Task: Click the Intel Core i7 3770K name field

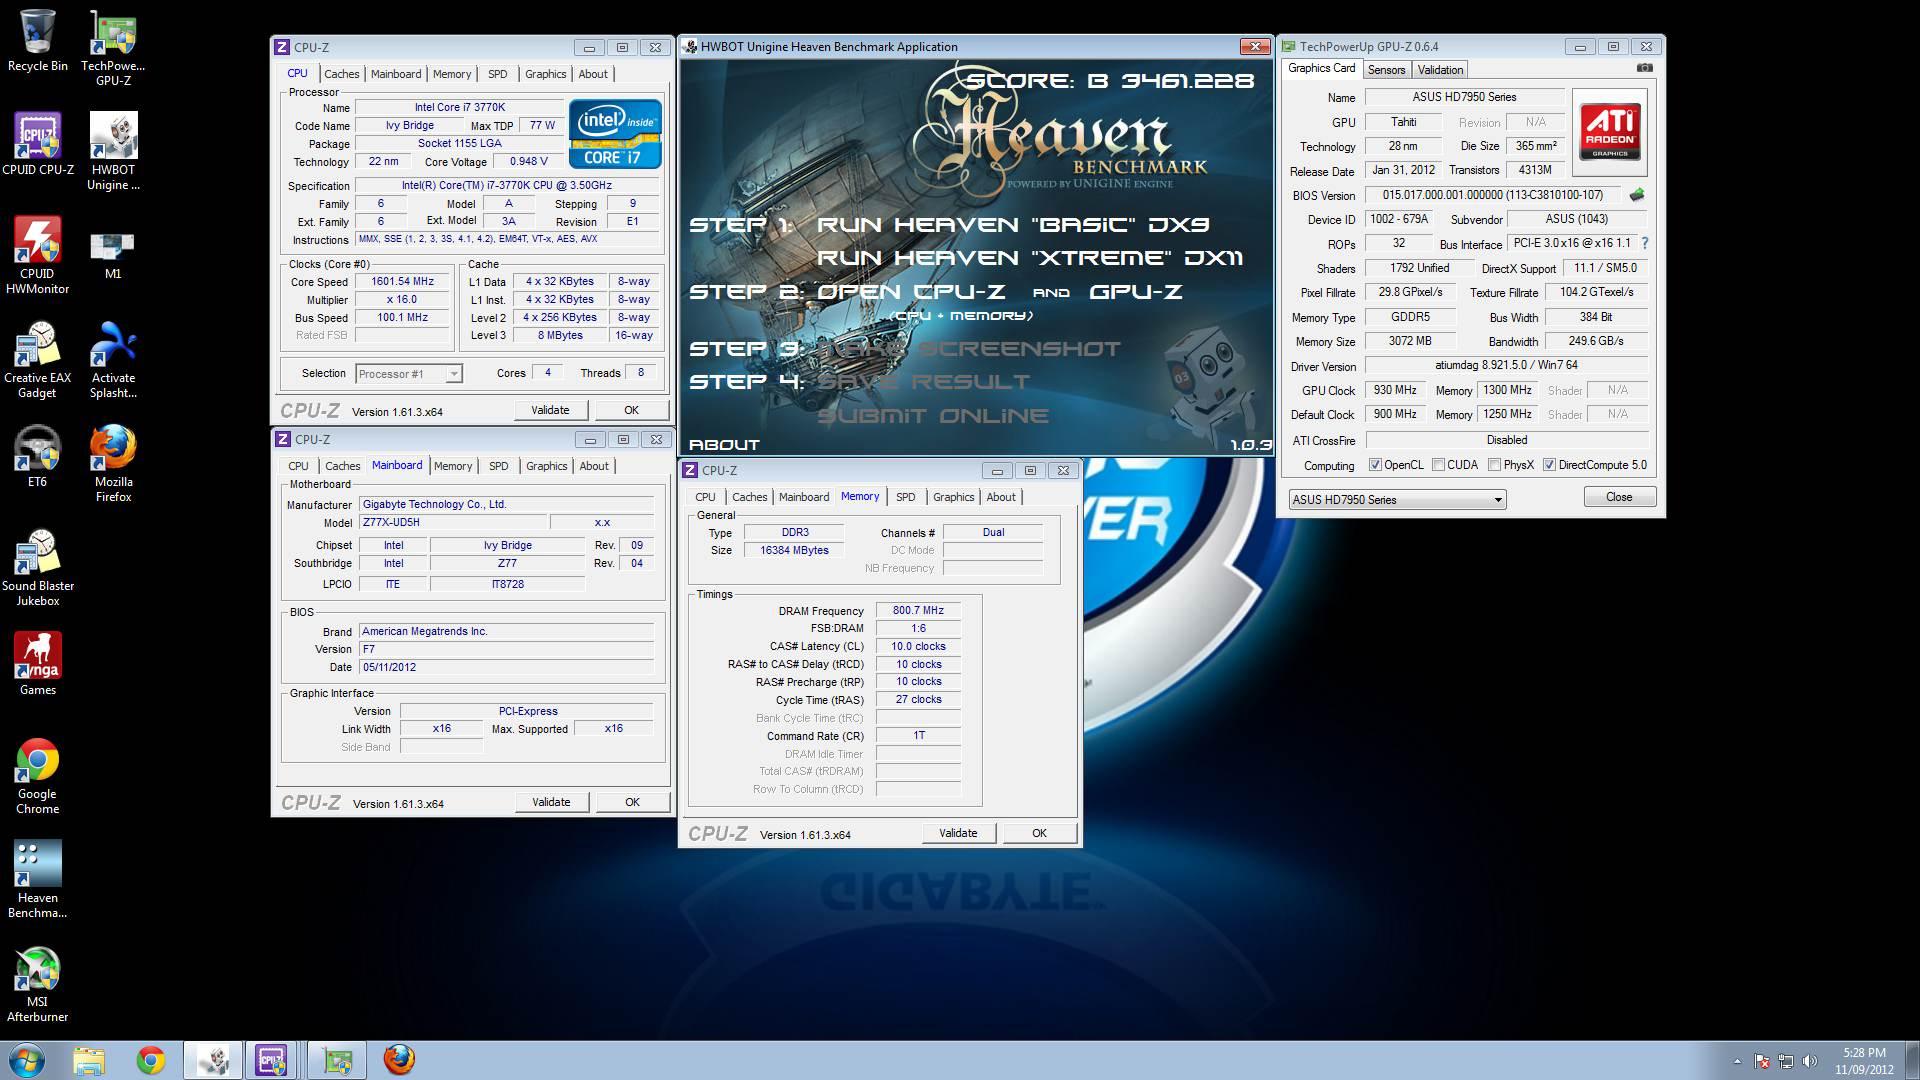Action: point(459,107)
